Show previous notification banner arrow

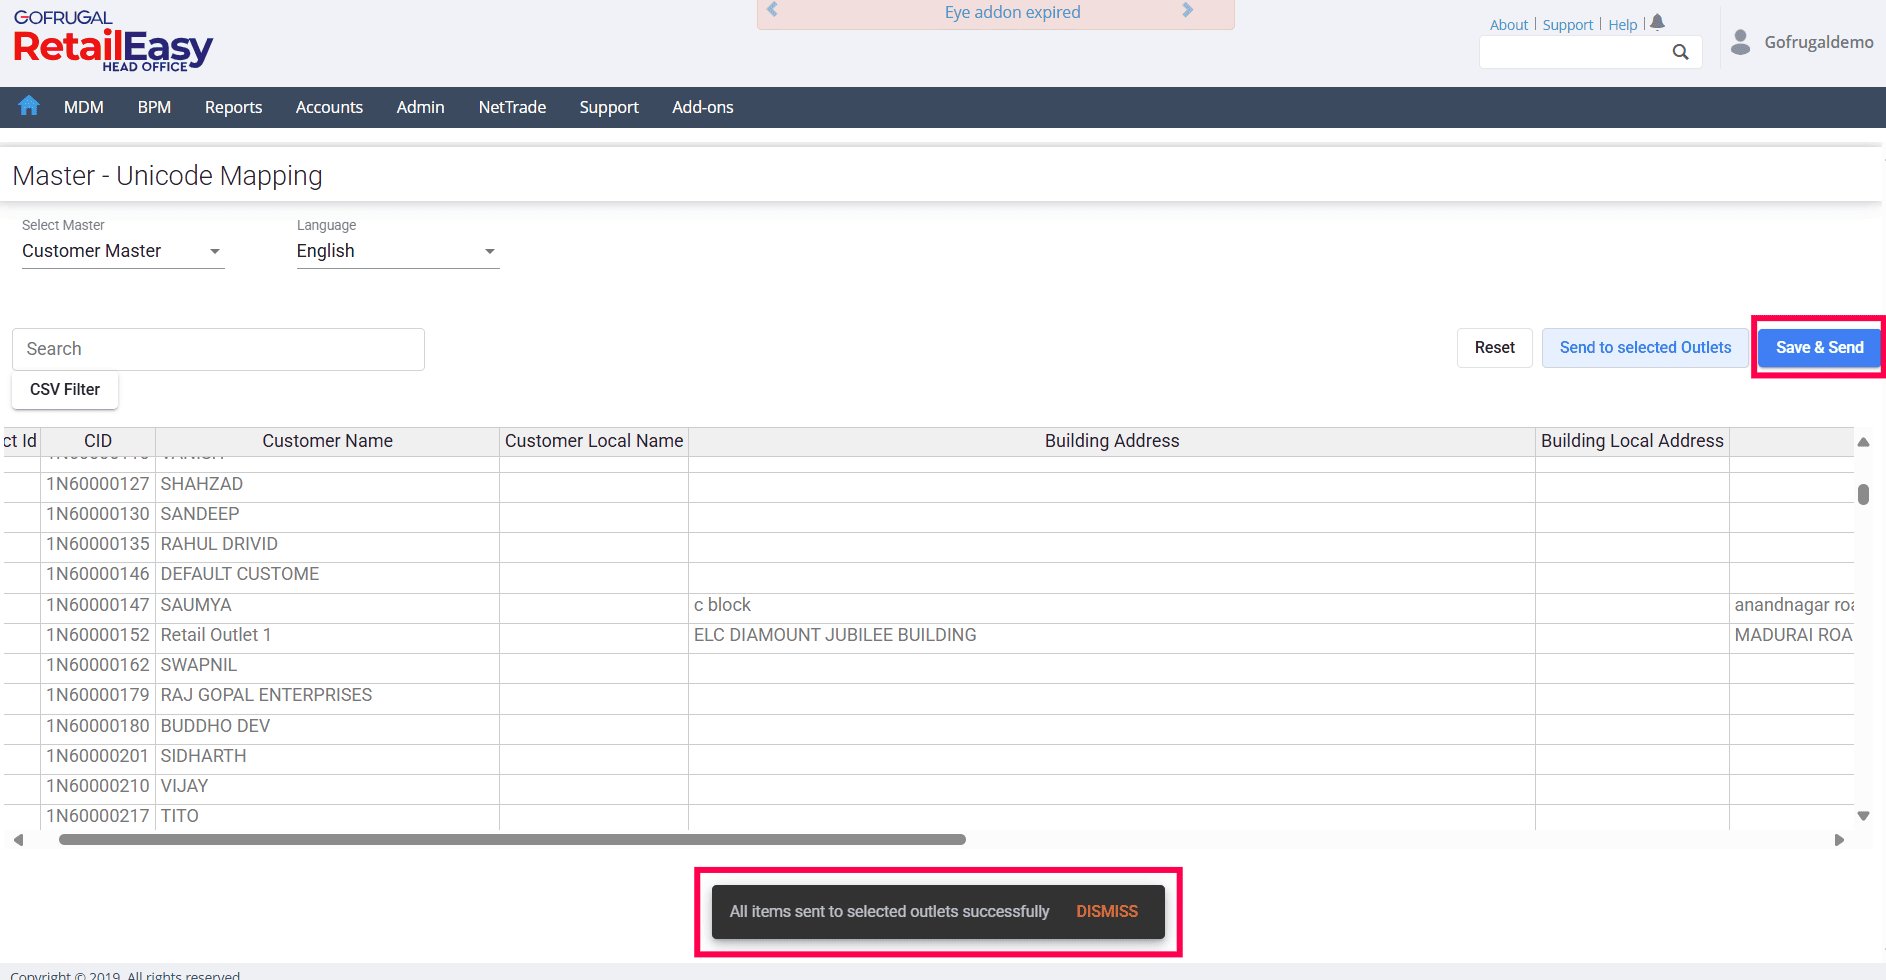772,10
